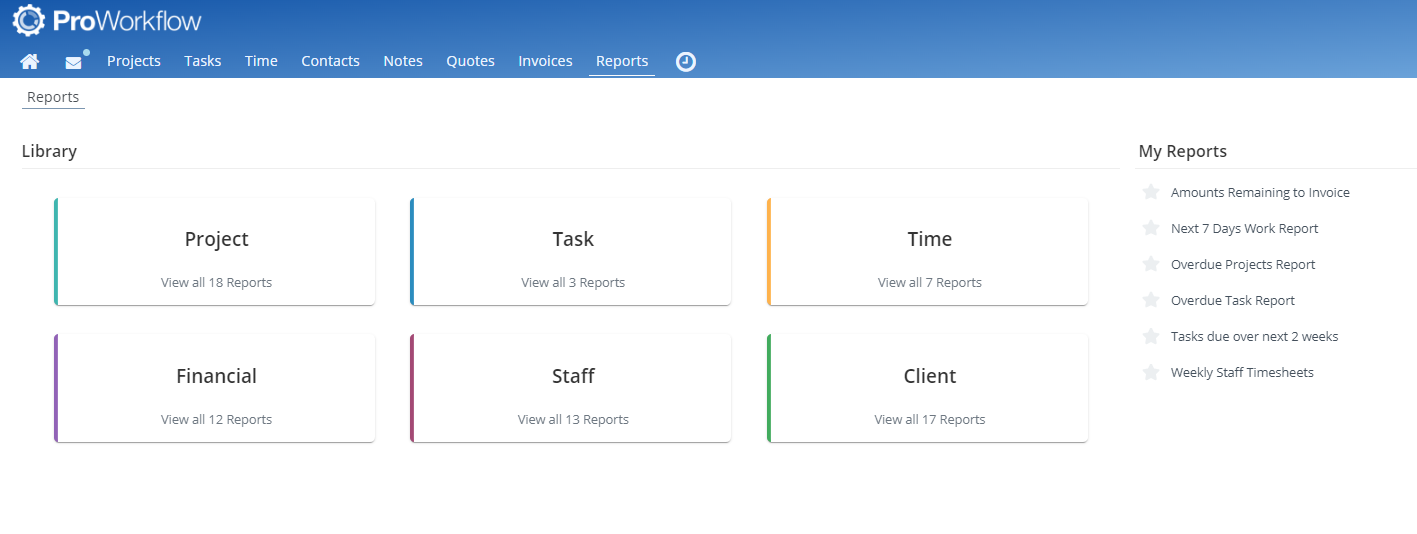Star Tasks due over next 2 weeks

(1151, 336)
